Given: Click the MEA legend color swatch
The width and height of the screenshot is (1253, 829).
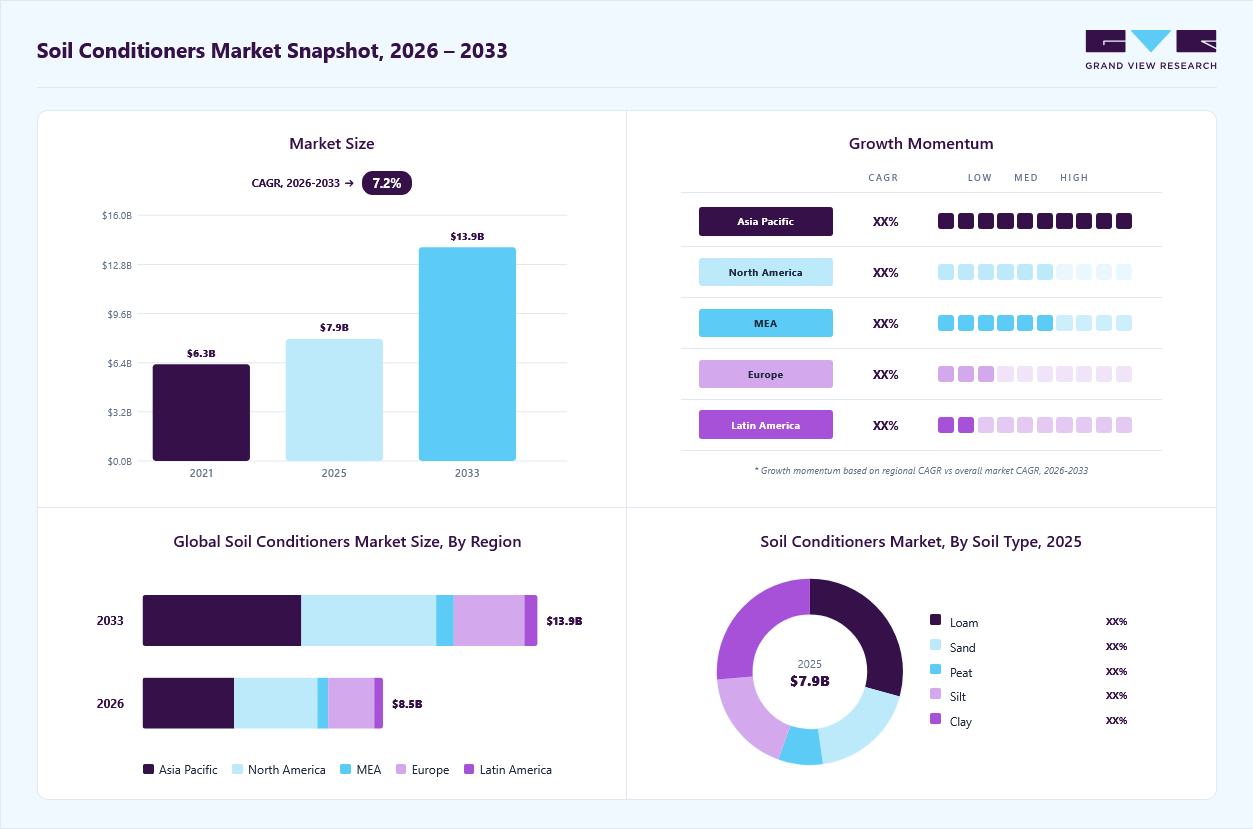Looking at the screenshot, I should click(x=346, y=770).
